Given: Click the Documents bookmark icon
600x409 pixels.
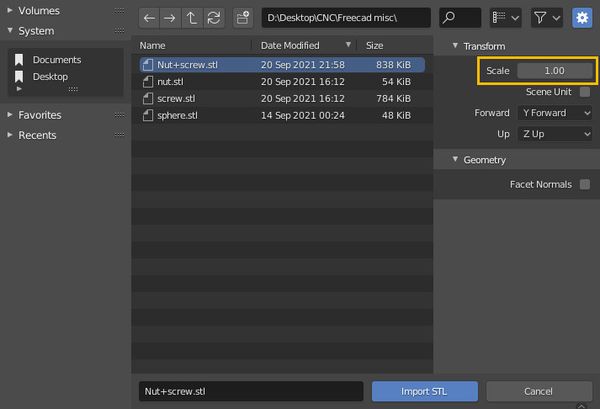Looking at the screenshot, I should click(19, 60).
